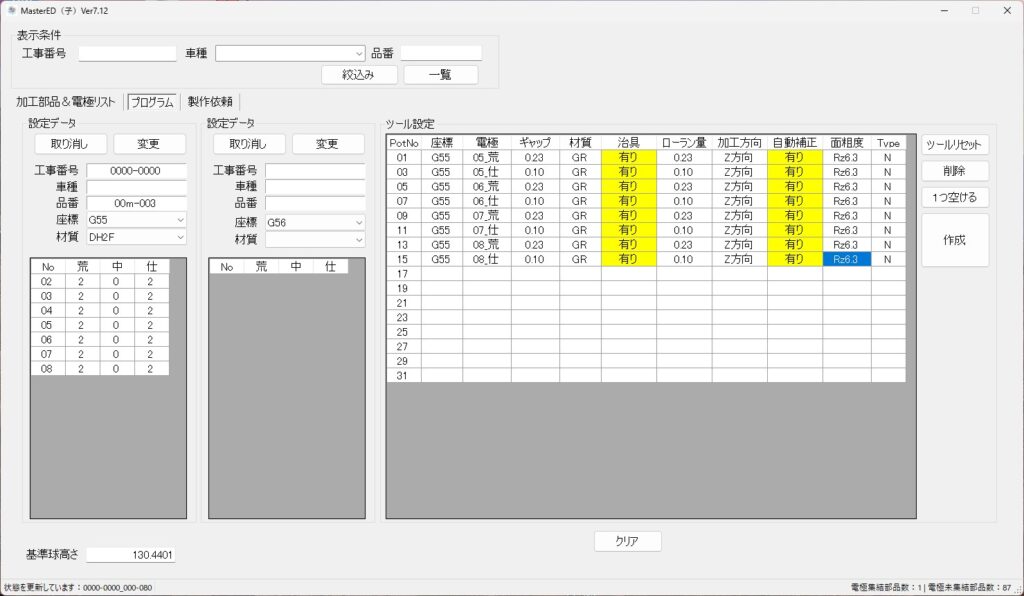Click the 基準球高さ value field
1024x596 pixels.
point(131,554)
